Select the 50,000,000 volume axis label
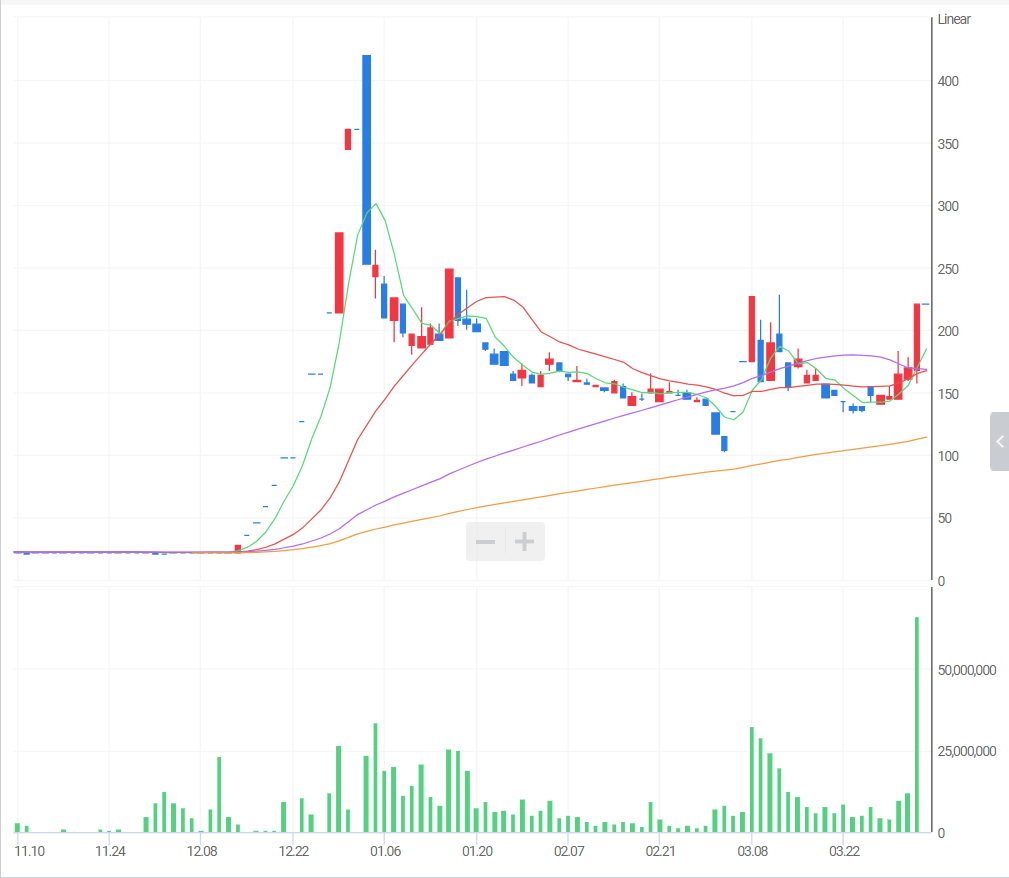Screen dimensions: 1009x878 (967, 670)
